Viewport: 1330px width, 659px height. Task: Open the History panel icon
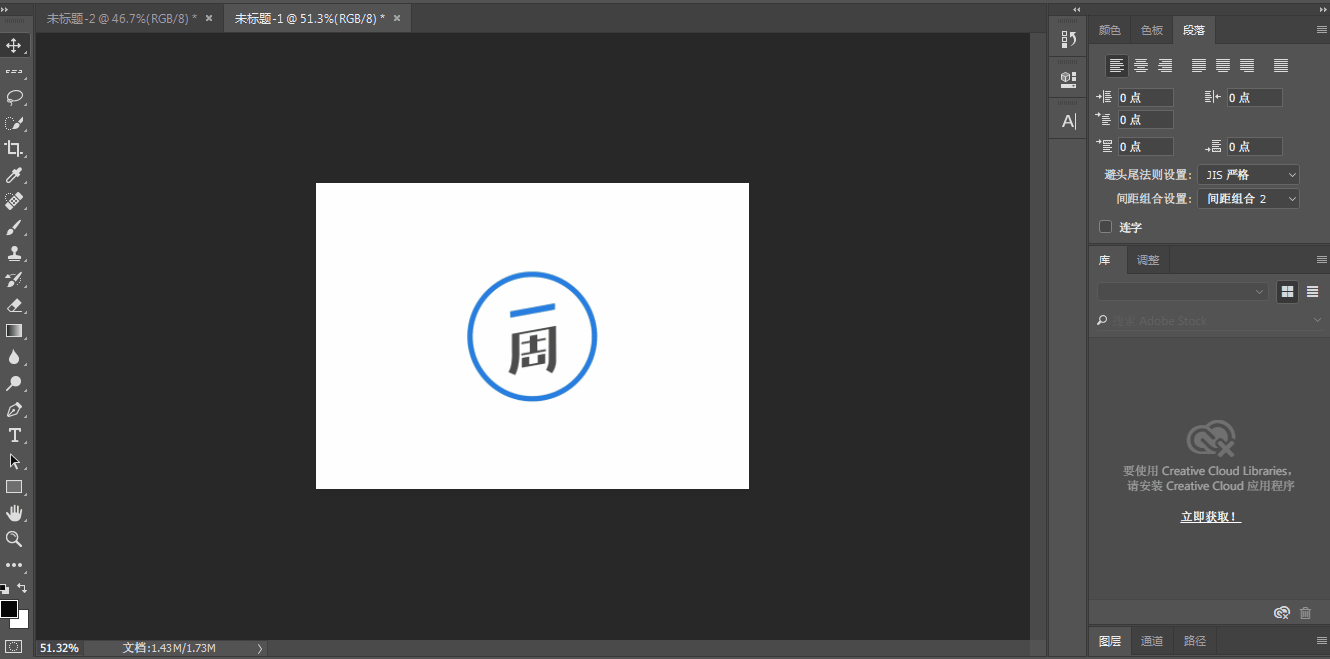click(1068, 40)
